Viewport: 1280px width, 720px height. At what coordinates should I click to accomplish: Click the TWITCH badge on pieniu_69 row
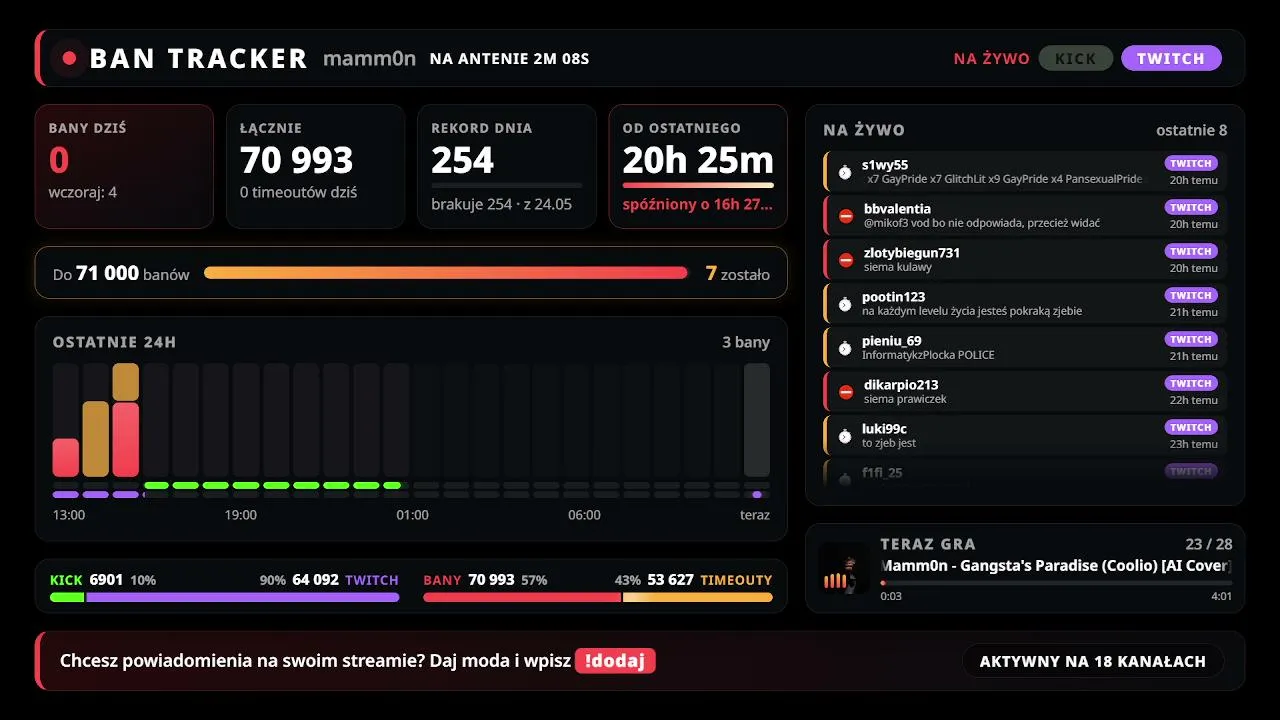click(x=1191, y=339)
